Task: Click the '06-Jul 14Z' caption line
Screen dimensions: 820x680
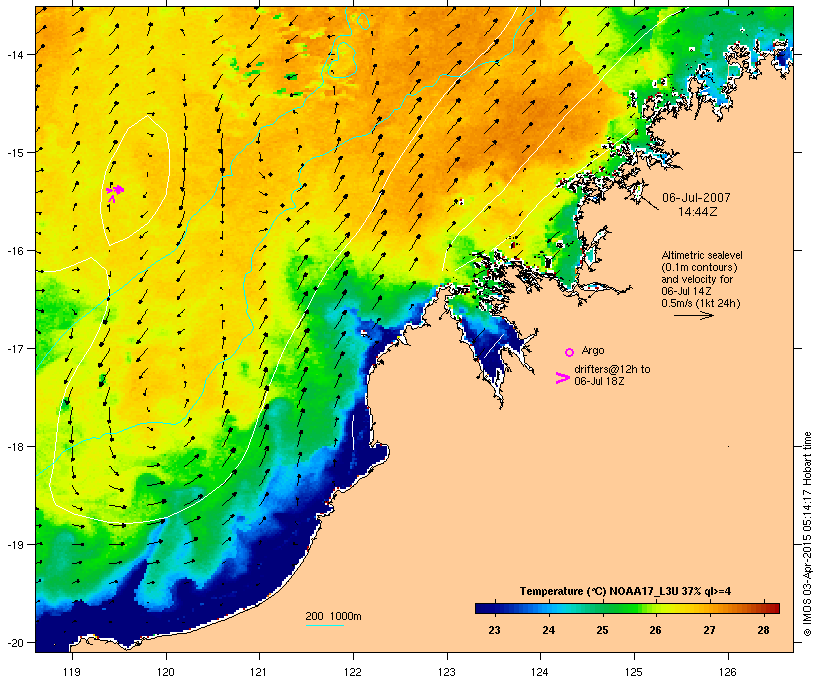Action: pos(686,291)
